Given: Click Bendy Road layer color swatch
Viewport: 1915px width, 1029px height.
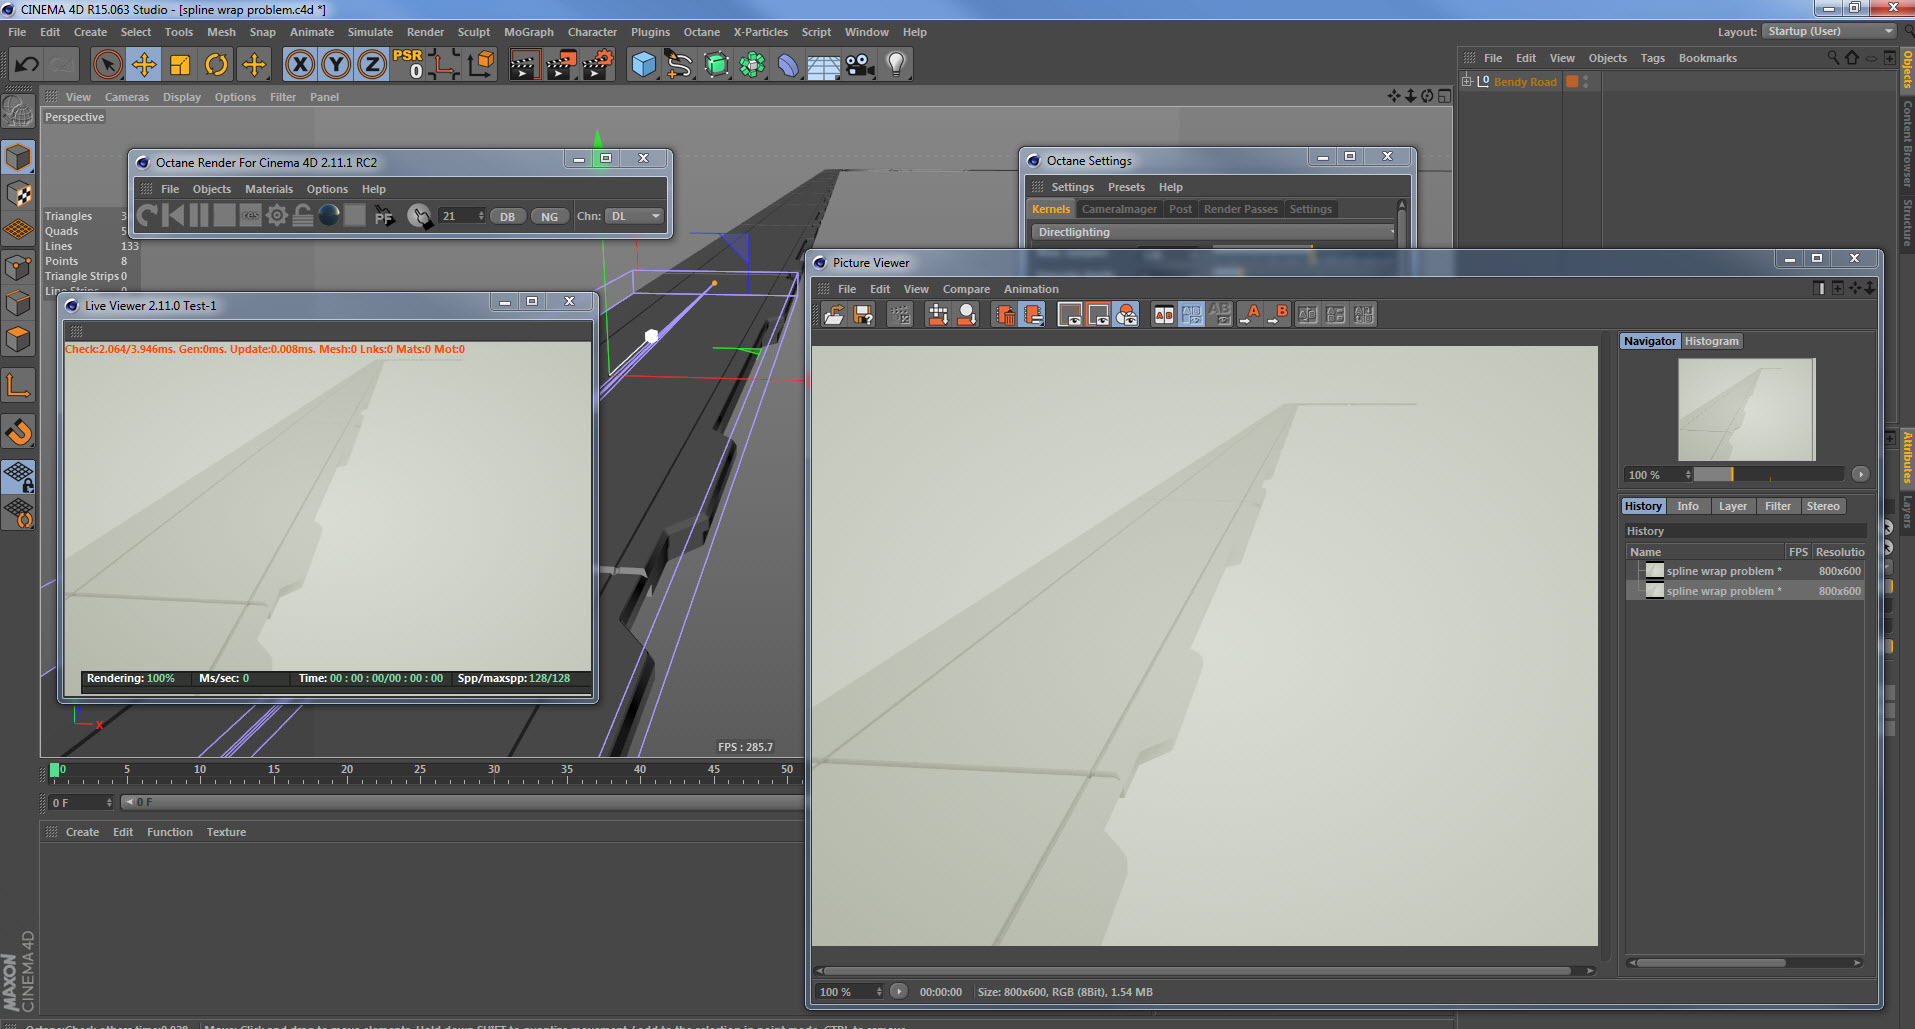Looking at the screenshot, I should [1572, 82].
